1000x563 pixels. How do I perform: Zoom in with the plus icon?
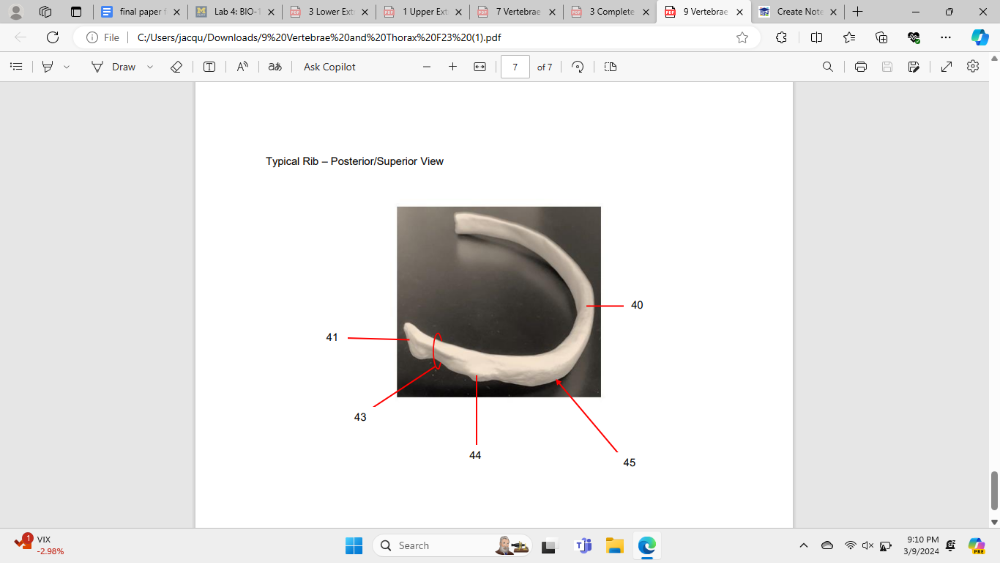(x=453, y=67)
